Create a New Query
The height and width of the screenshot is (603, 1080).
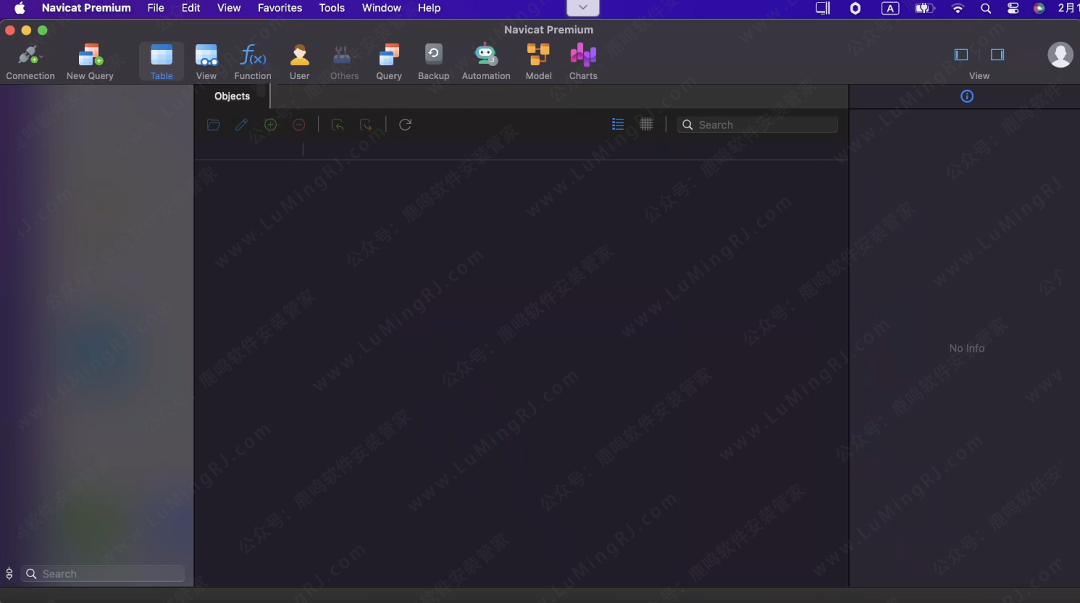pyautogui.click(x=90, y=61)
